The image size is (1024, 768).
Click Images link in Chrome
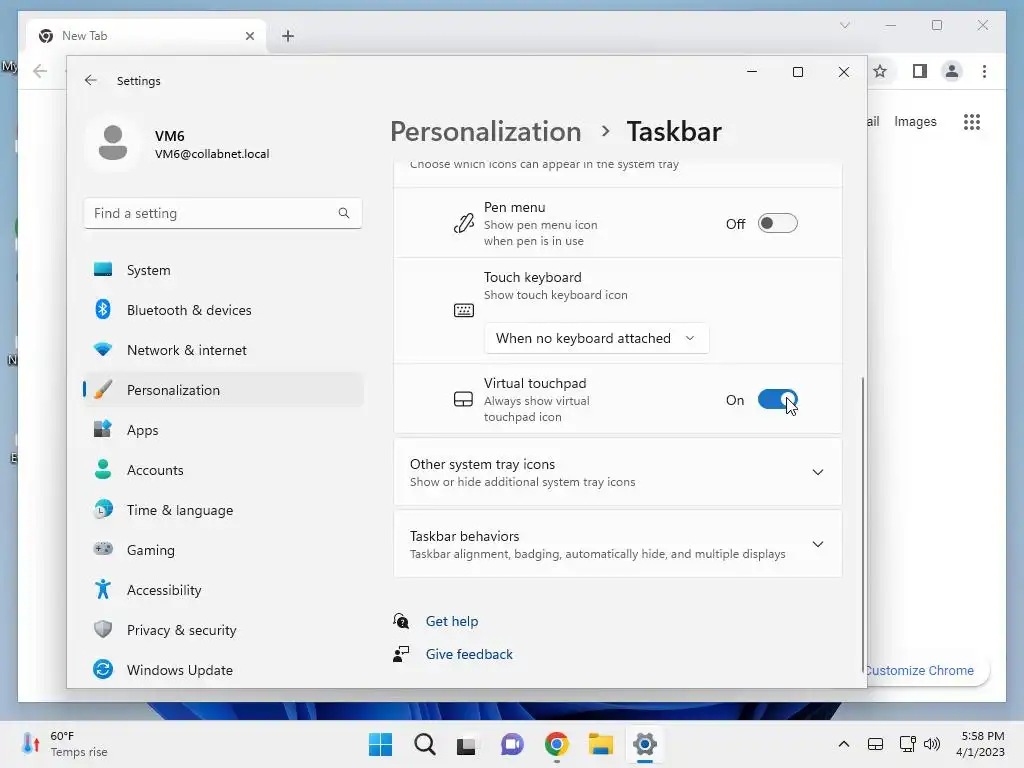(915, 121)
